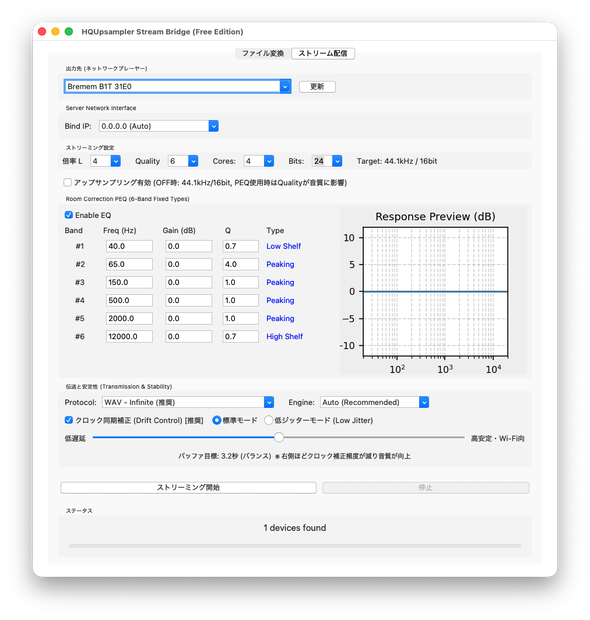Click band #2 Freq field 65.0
This screenshot has width=590, height=620.
pos(129,264)
